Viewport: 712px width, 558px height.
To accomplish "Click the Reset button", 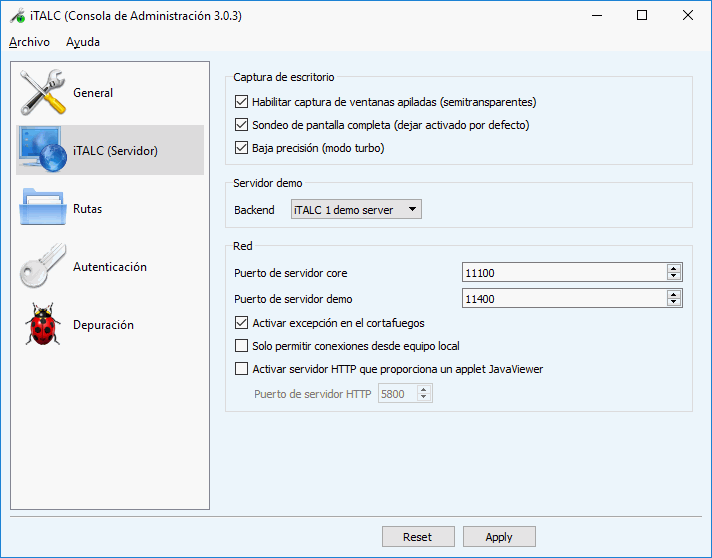I will 417,537.
